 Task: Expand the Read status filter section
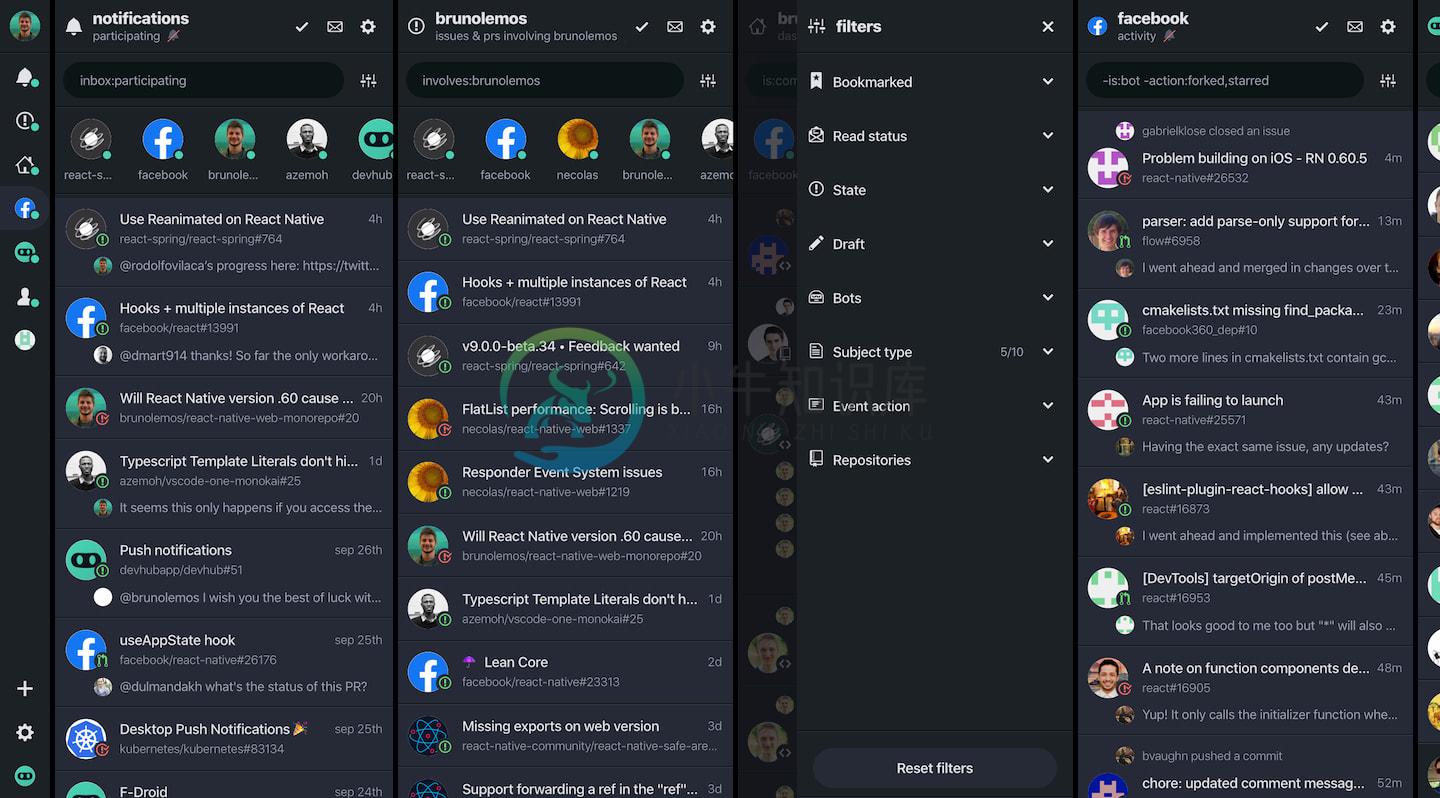[934, 136]
